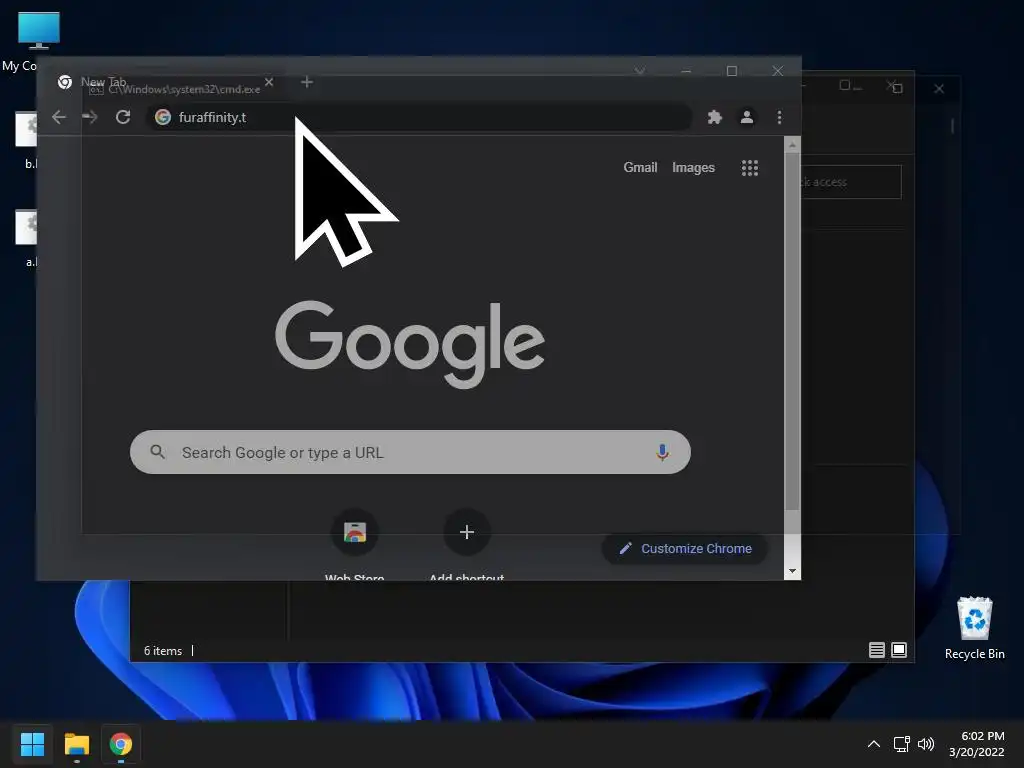1024x768 pixels.
Task: Click the Customize Chrome button
Action: point(684,549)
